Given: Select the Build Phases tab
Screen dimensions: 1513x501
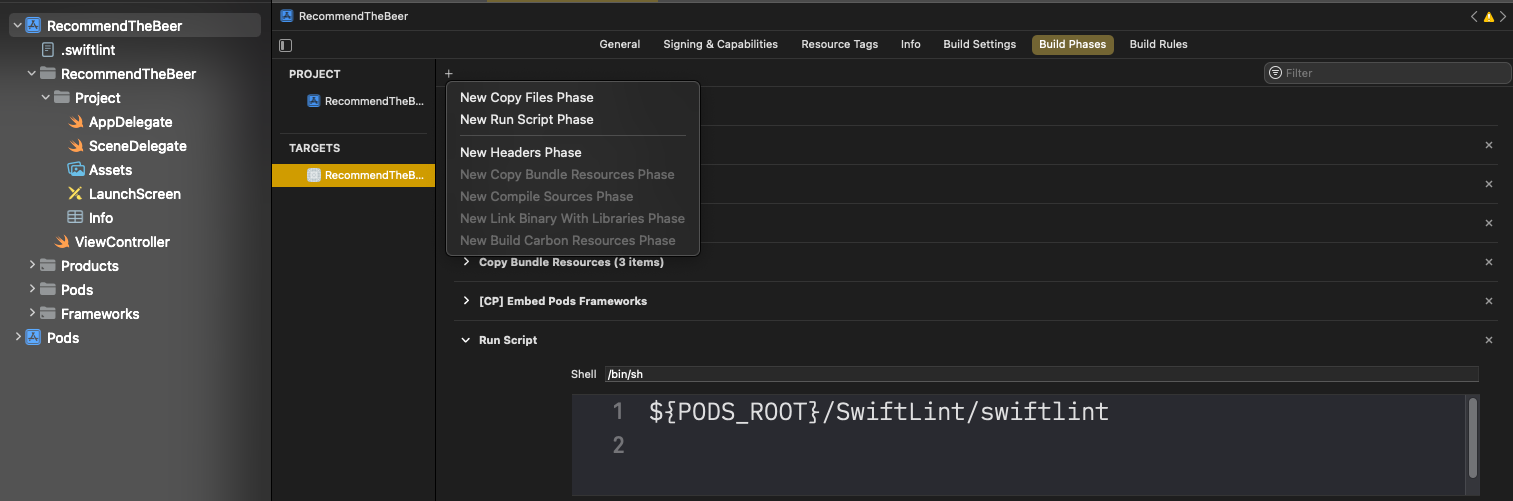Looking at the screenshot, I should coord(1073,44).
